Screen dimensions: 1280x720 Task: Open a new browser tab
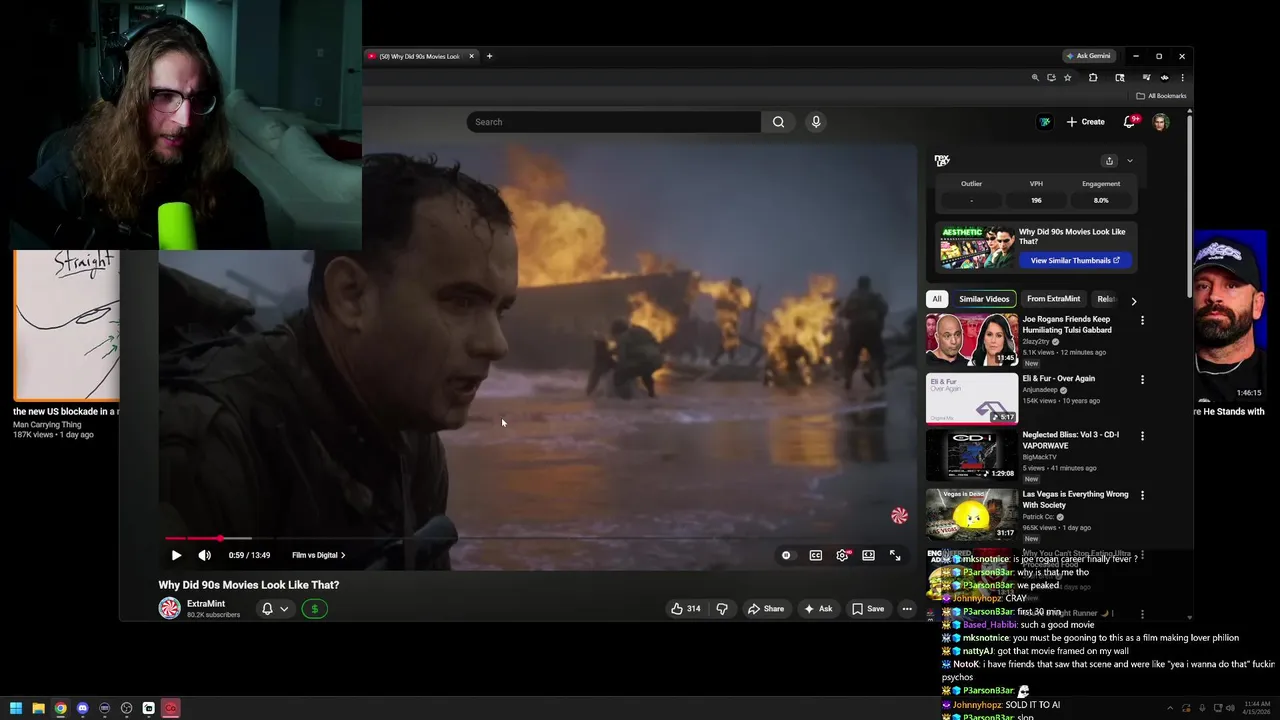click(x=489, y=56)
